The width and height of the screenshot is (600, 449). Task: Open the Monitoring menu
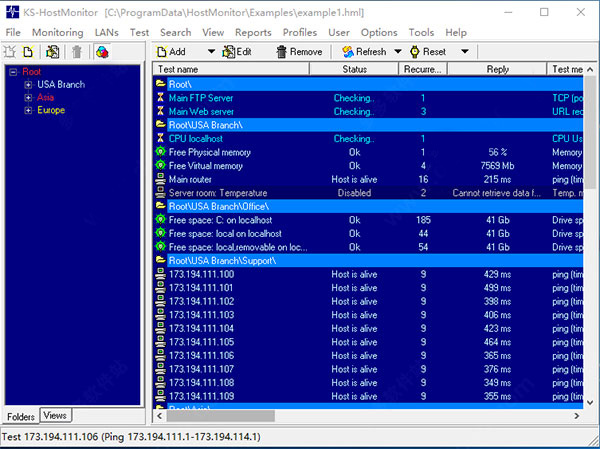pos(57,32)
